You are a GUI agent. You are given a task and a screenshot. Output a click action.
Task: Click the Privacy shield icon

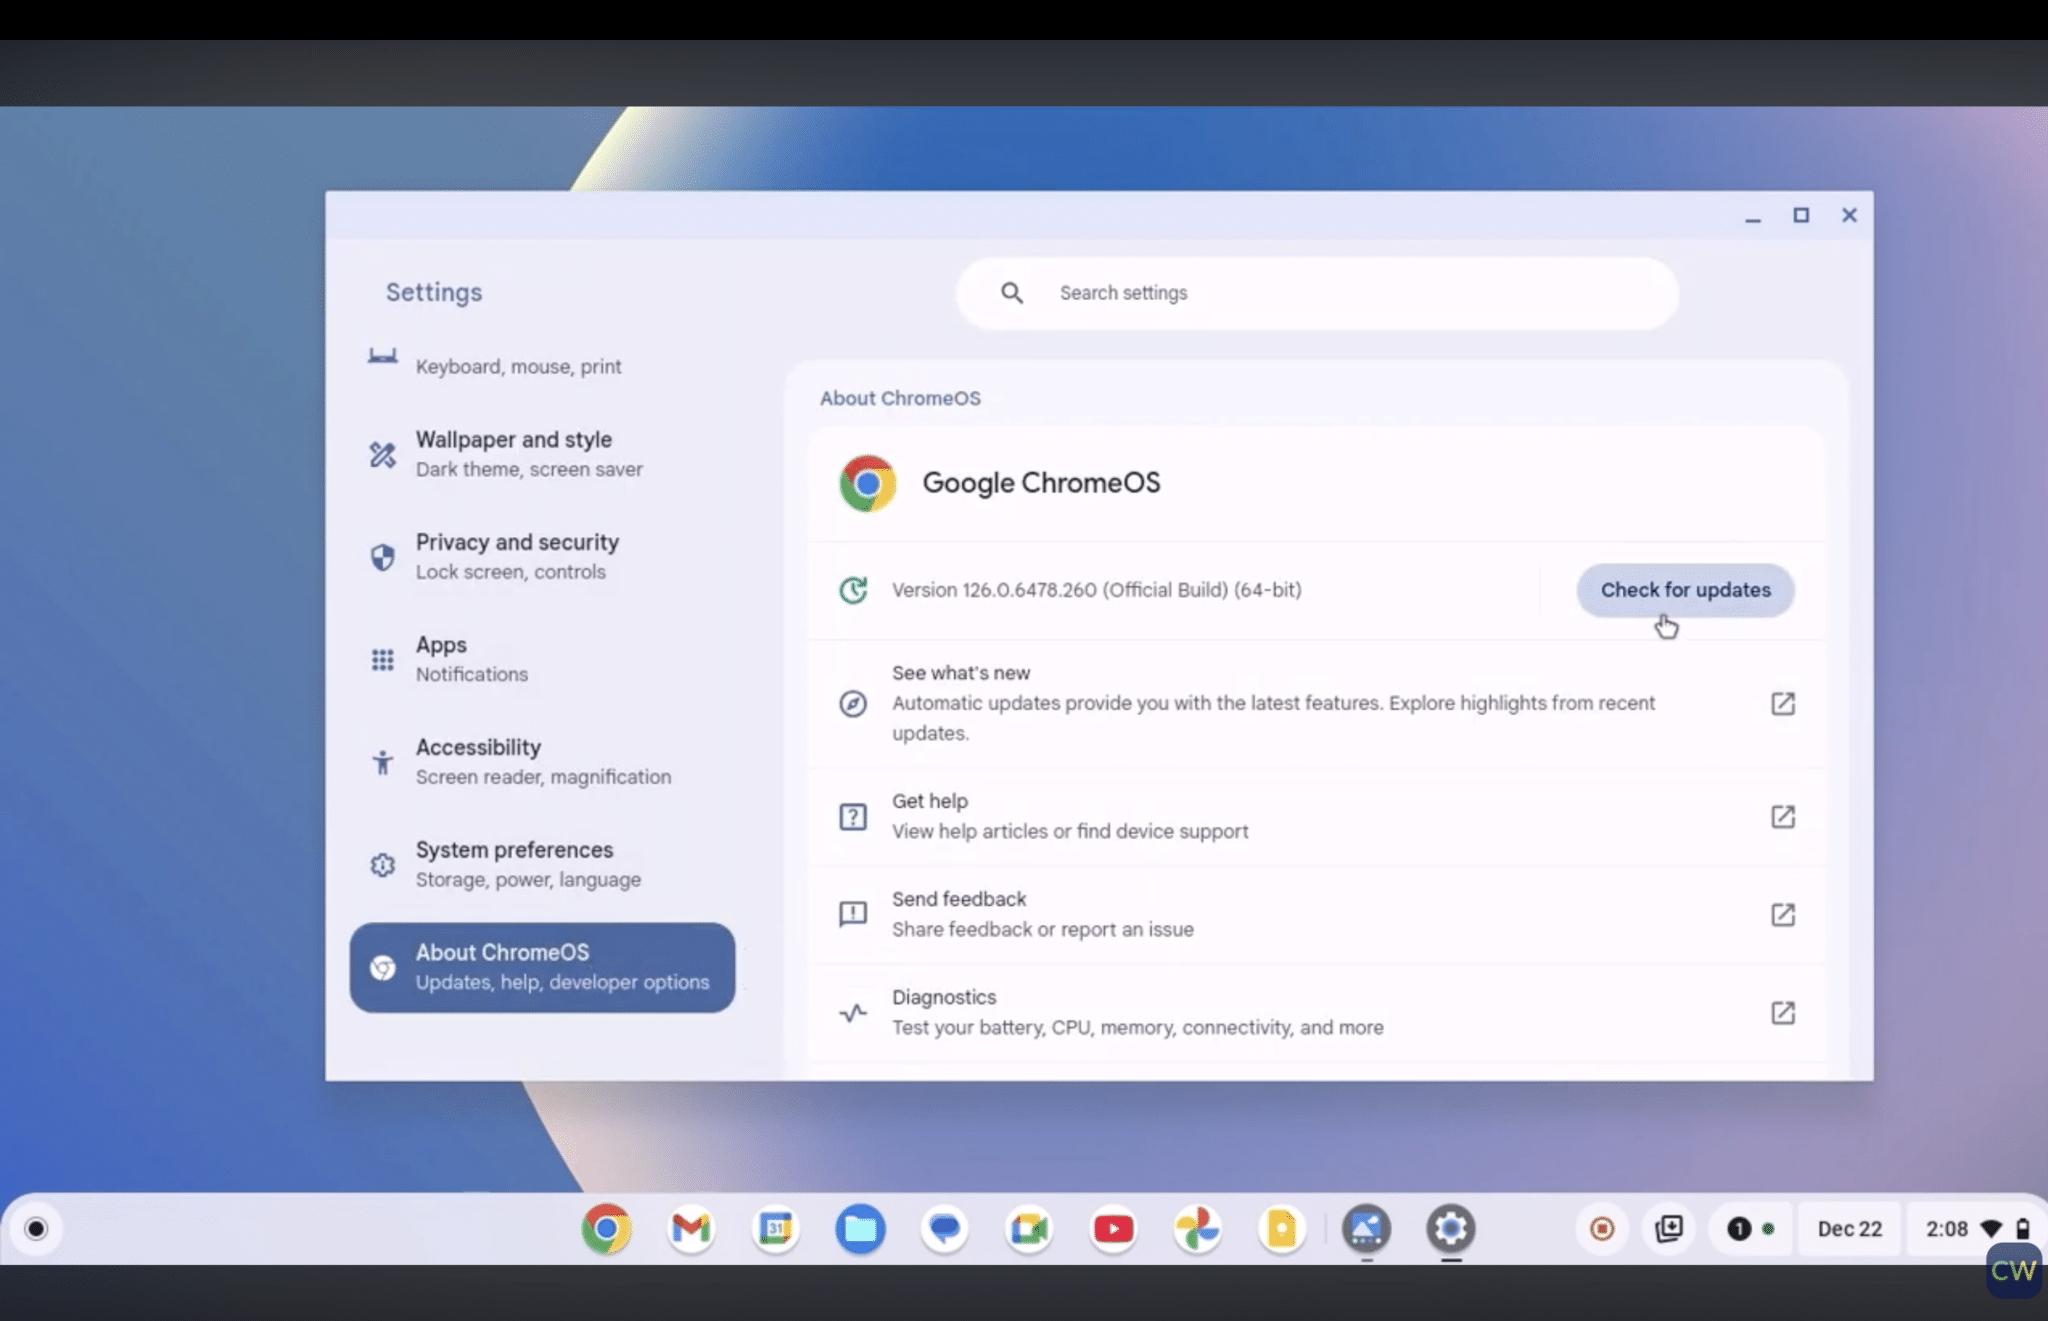(382, 557)
